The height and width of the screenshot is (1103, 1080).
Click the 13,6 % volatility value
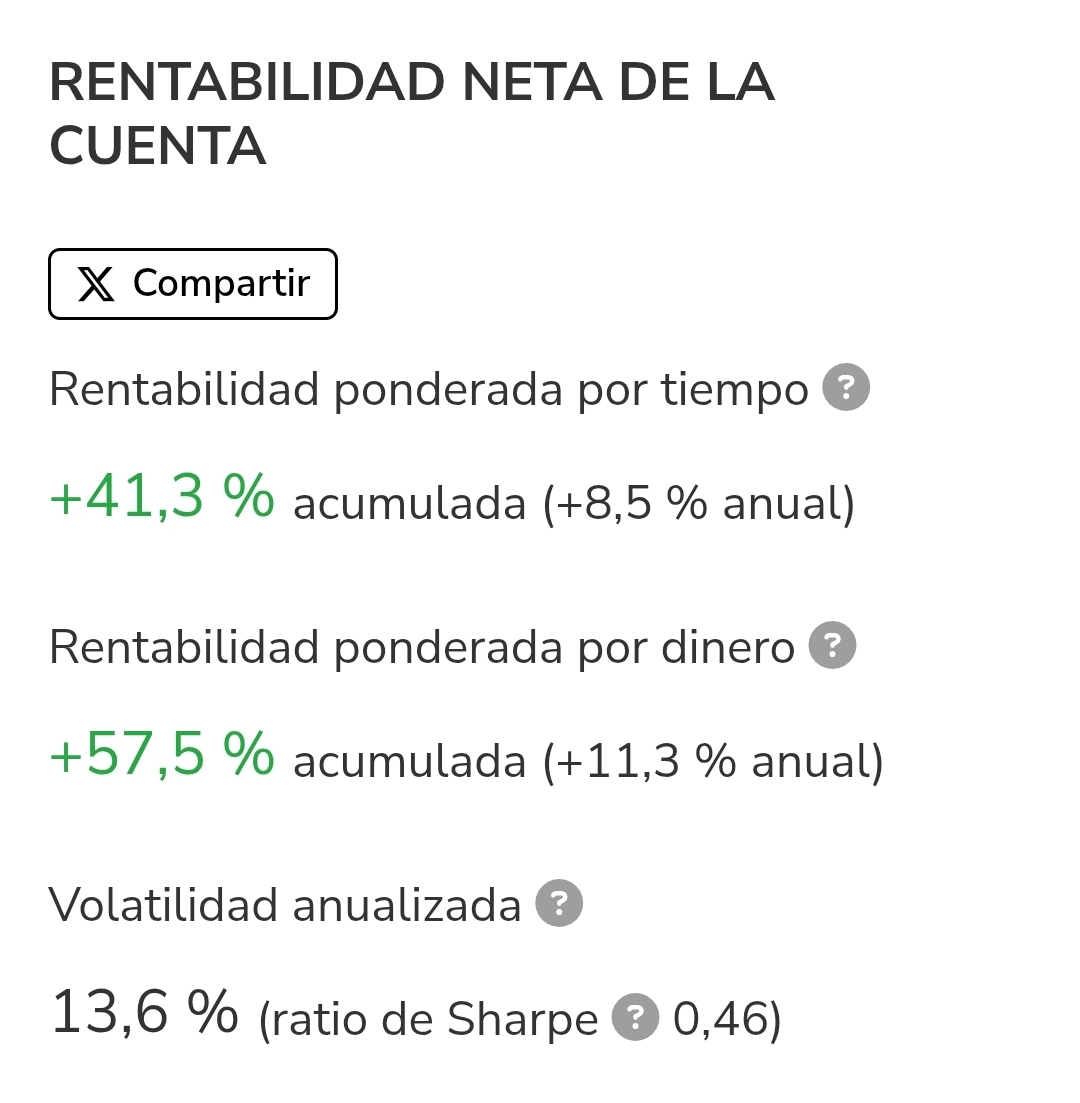point(144,1013)
